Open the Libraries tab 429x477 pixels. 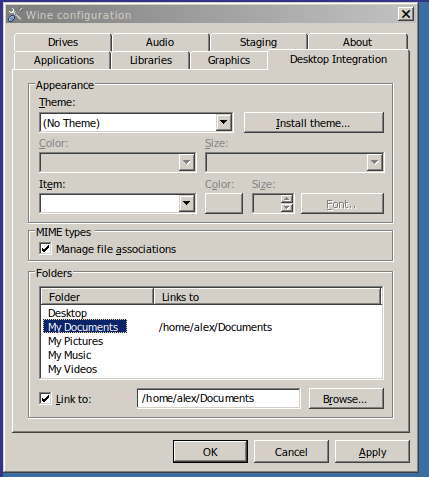[x=151, y=60]
